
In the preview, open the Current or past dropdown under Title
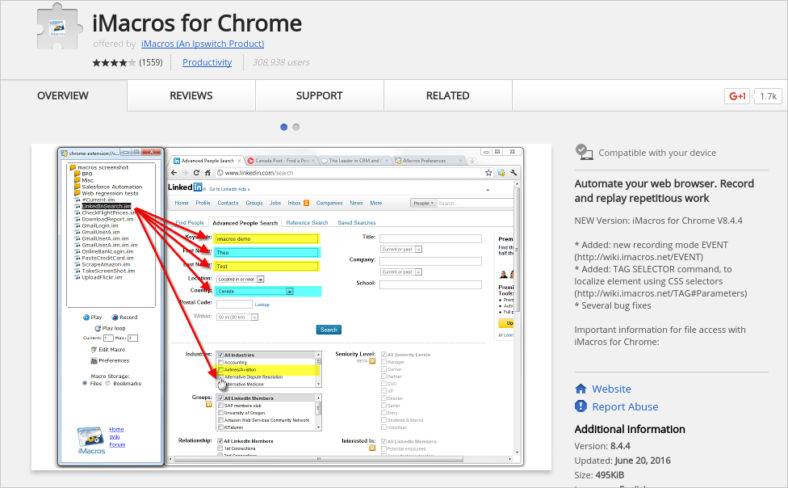pos(401,249)
